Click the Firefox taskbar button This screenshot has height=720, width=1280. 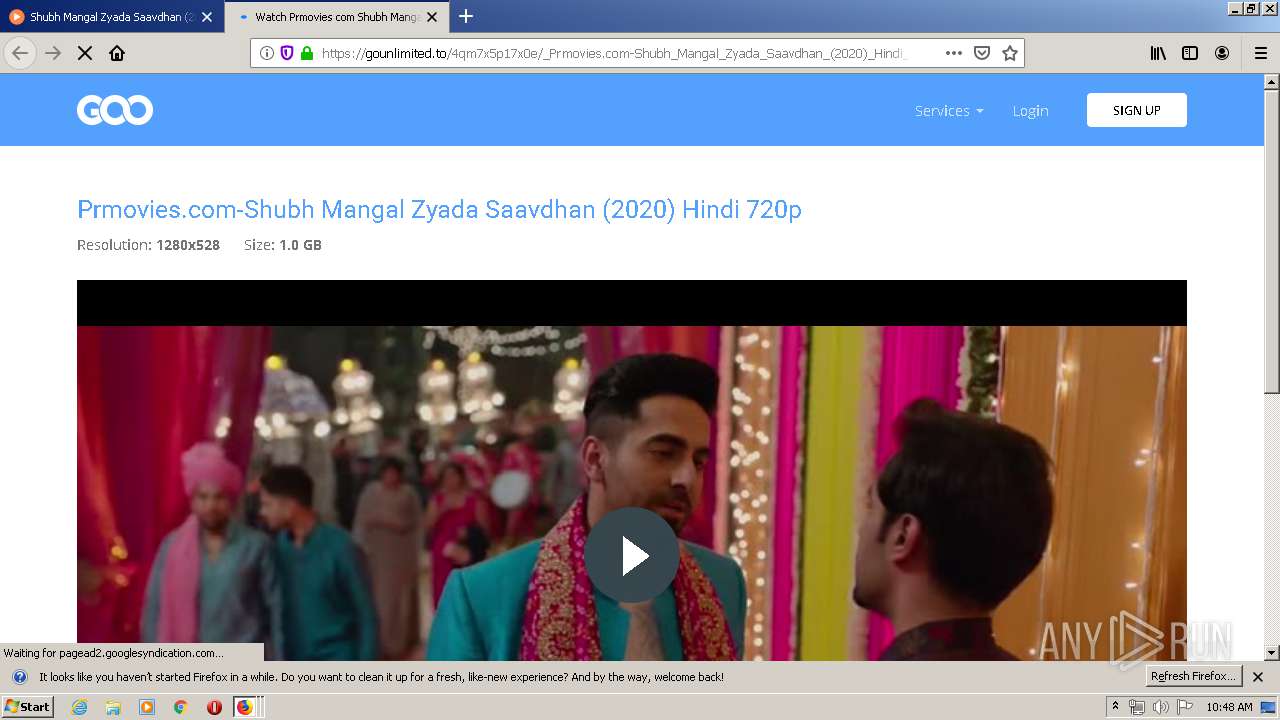pyautogui.click(x=247, y=707)
